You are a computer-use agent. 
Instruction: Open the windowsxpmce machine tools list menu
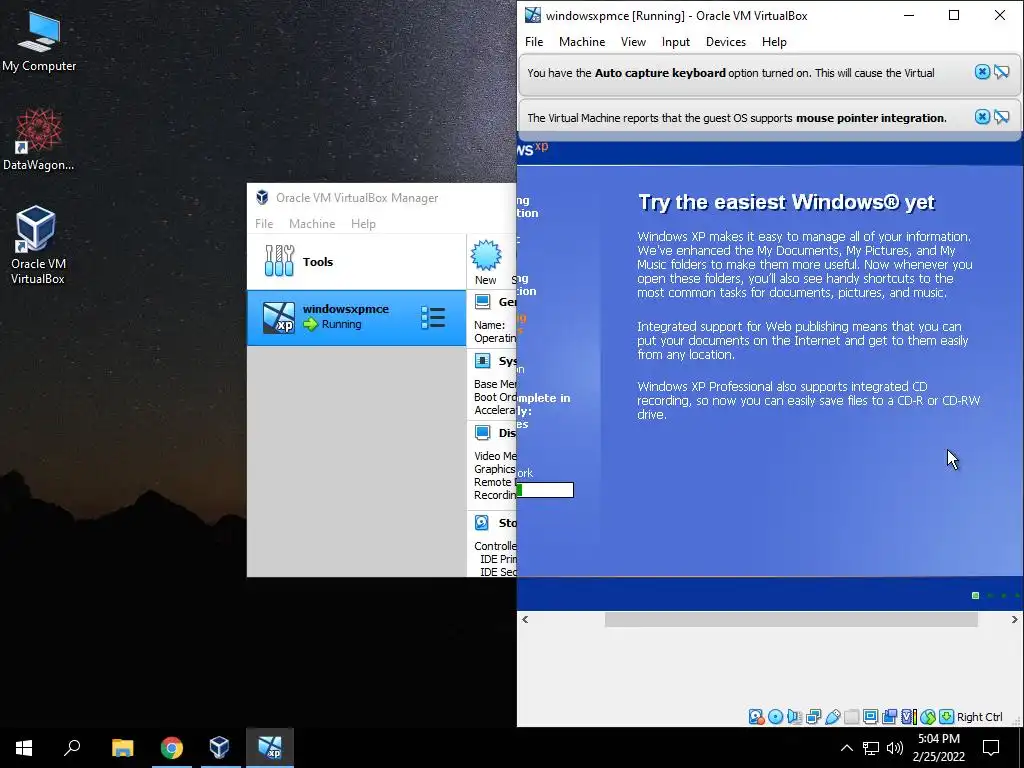pos(432,317)
